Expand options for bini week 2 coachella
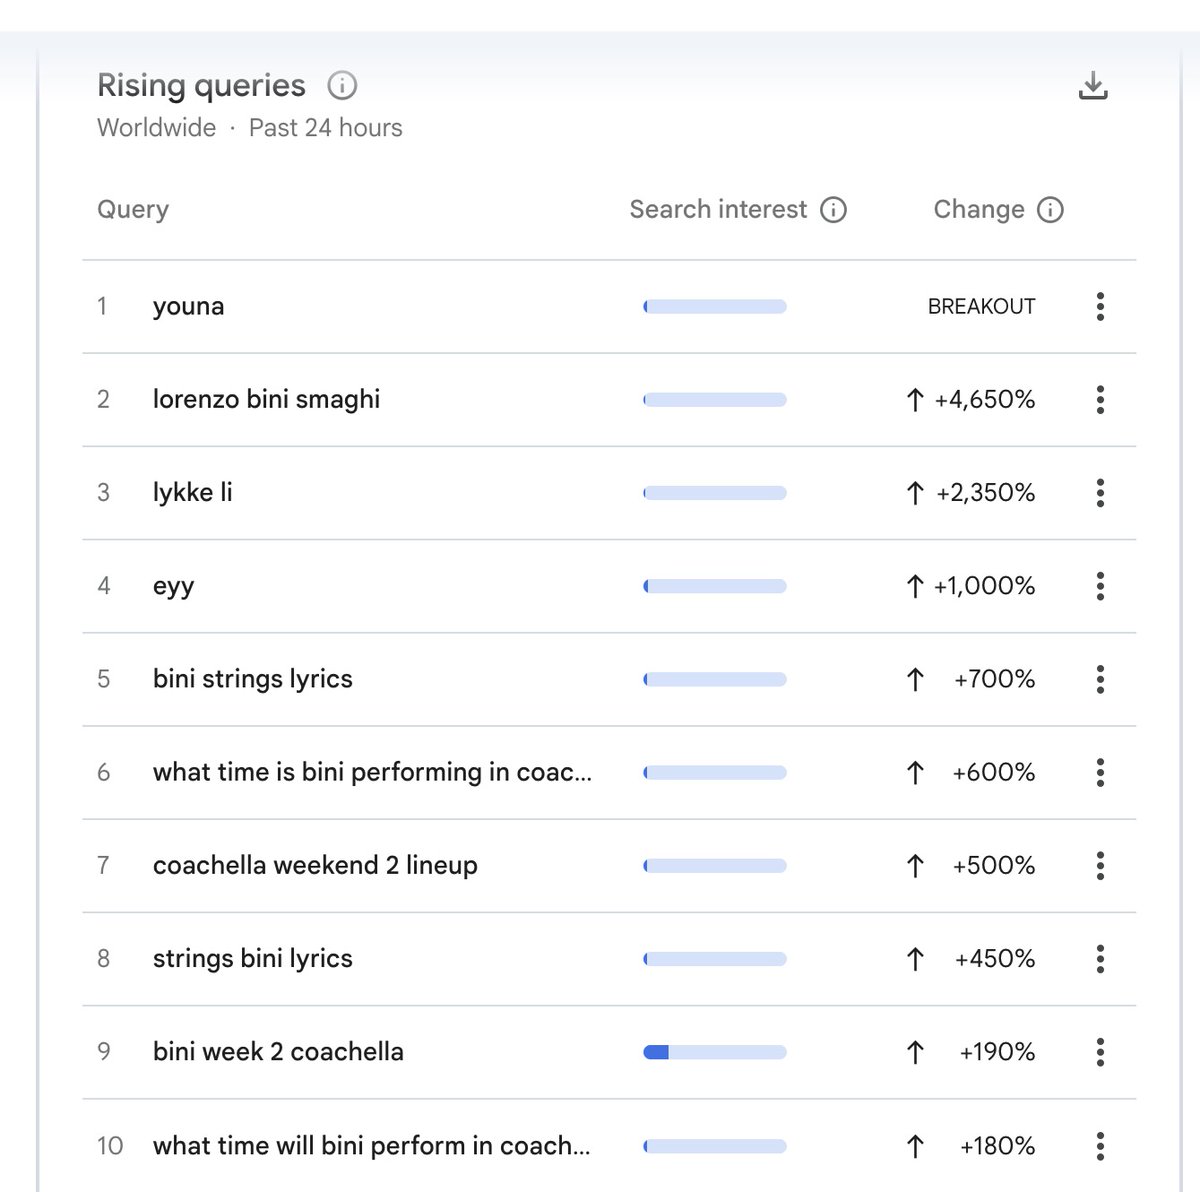 coord(1100,1052)
